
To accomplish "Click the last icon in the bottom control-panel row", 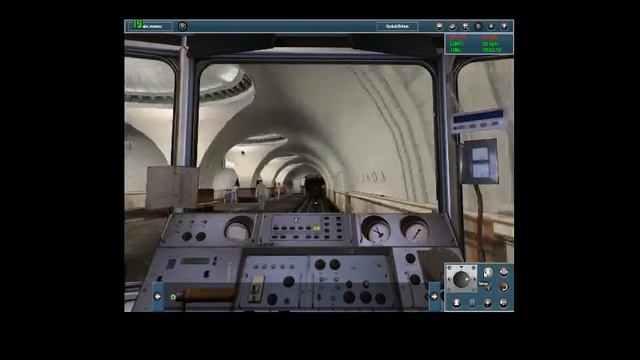I will coord(504,303).
